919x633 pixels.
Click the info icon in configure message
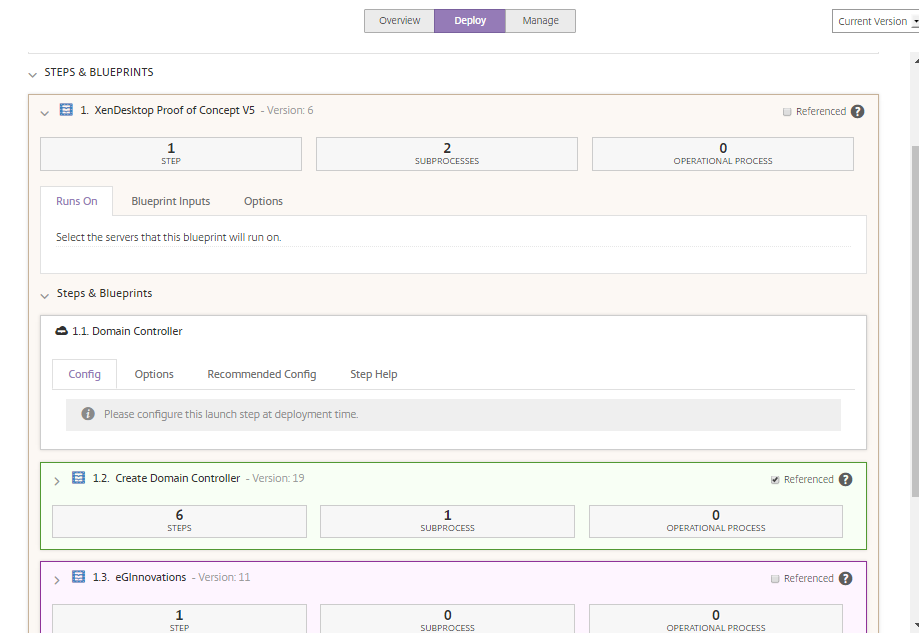click(x=88, y=414)
